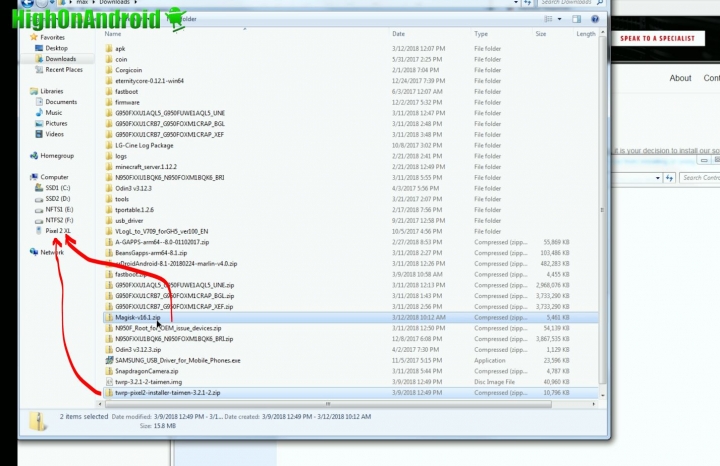Open the About link in browser window
The image size is (720, 466).
point(680,78)
